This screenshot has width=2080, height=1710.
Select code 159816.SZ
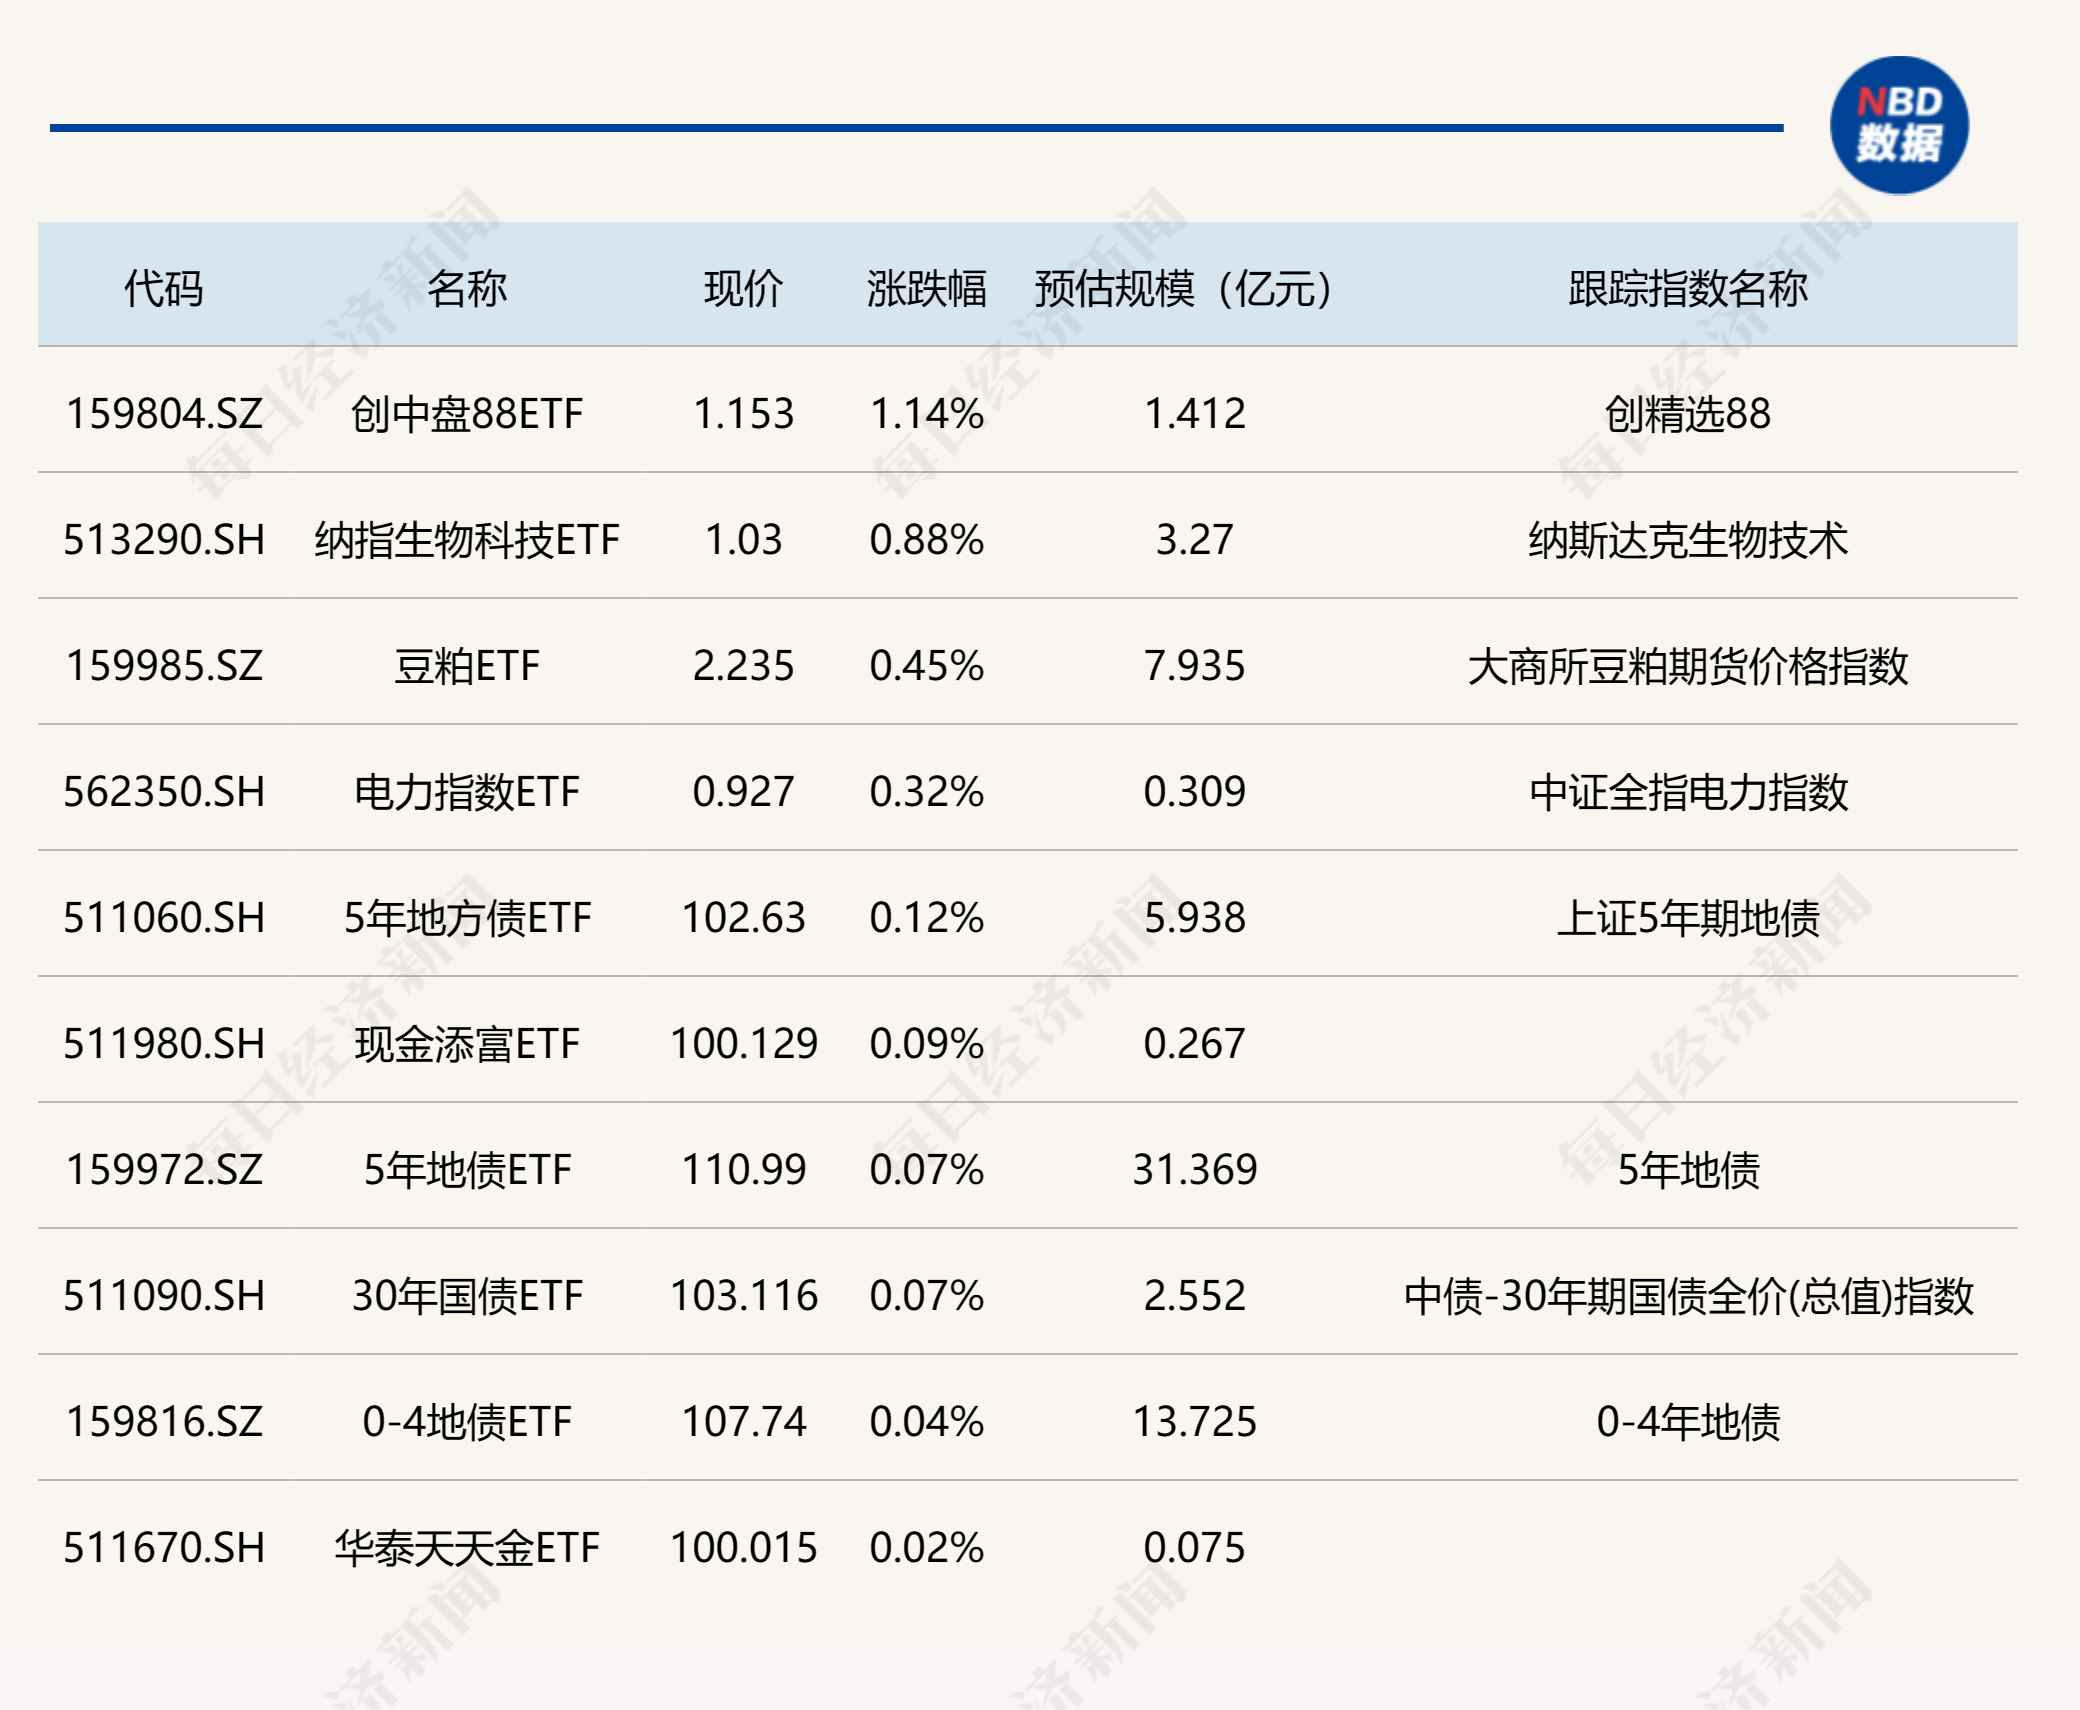click(x=164, y=1422)
